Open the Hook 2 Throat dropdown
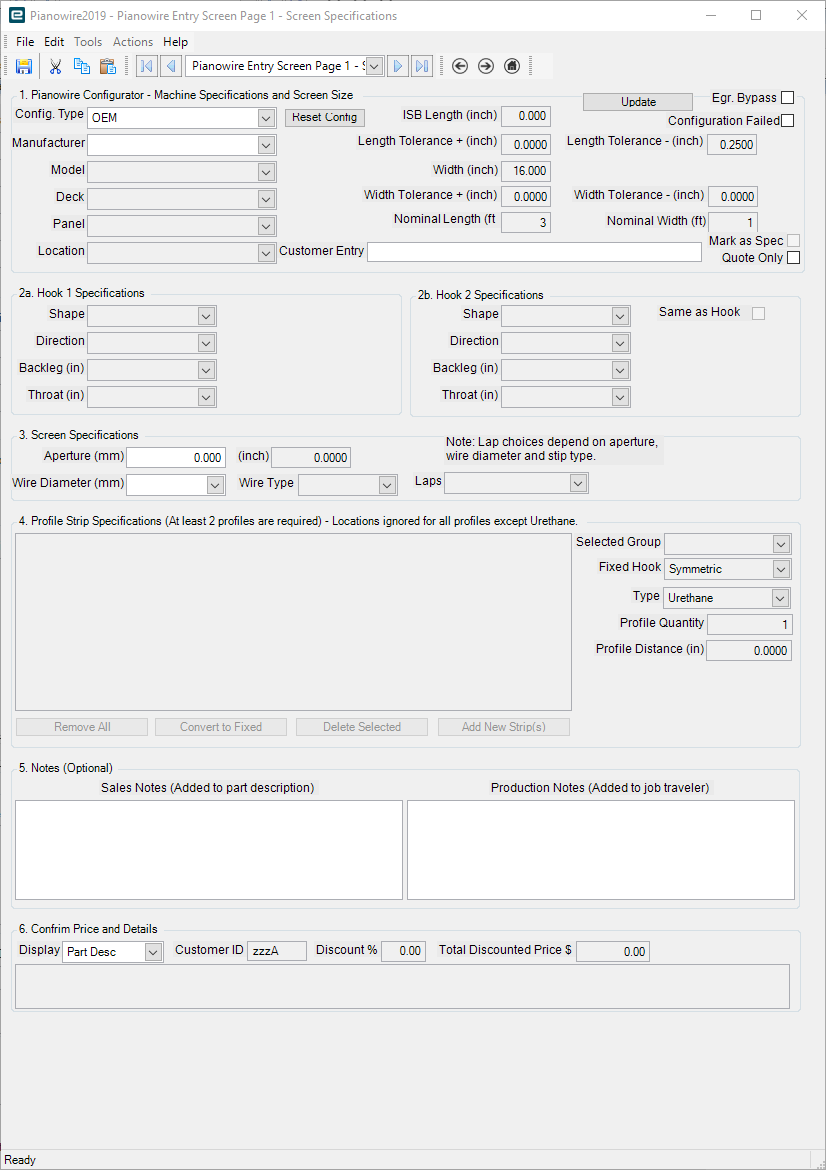This screenshot has width=826, height=1170. coord(621,397)
